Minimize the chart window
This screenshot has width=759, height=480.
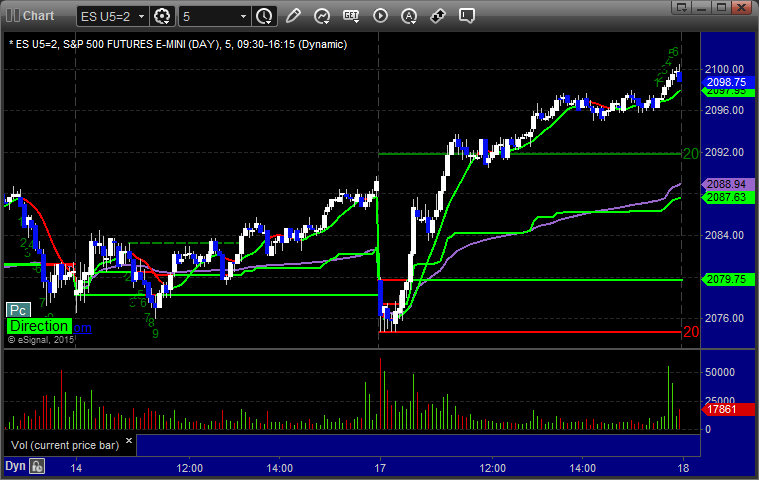click(x=701, y=7)
